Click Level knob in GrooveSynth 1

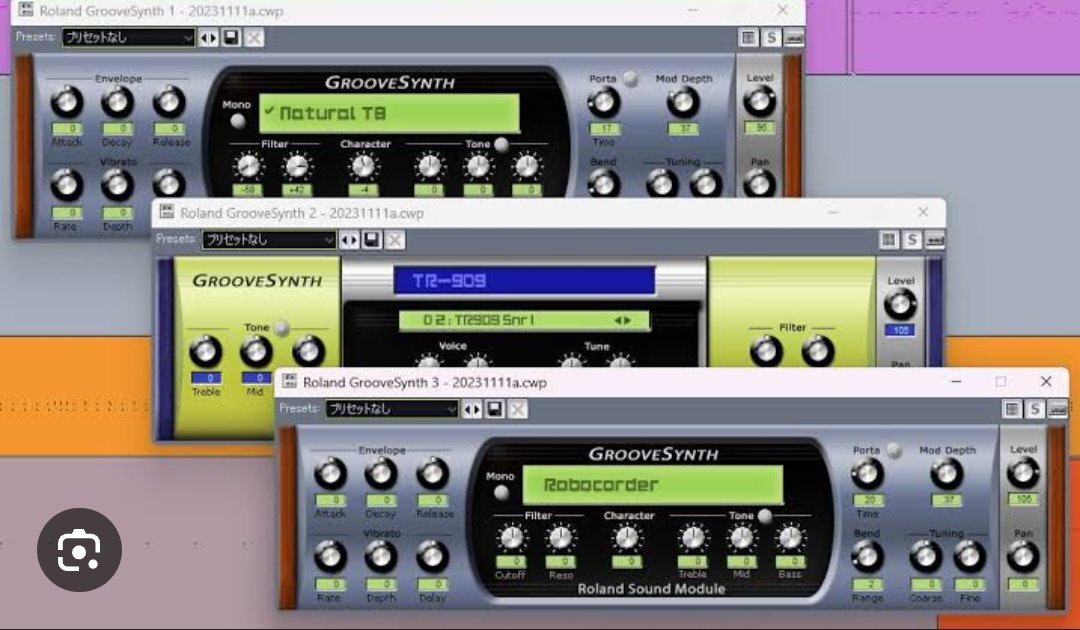coord(759,101)
